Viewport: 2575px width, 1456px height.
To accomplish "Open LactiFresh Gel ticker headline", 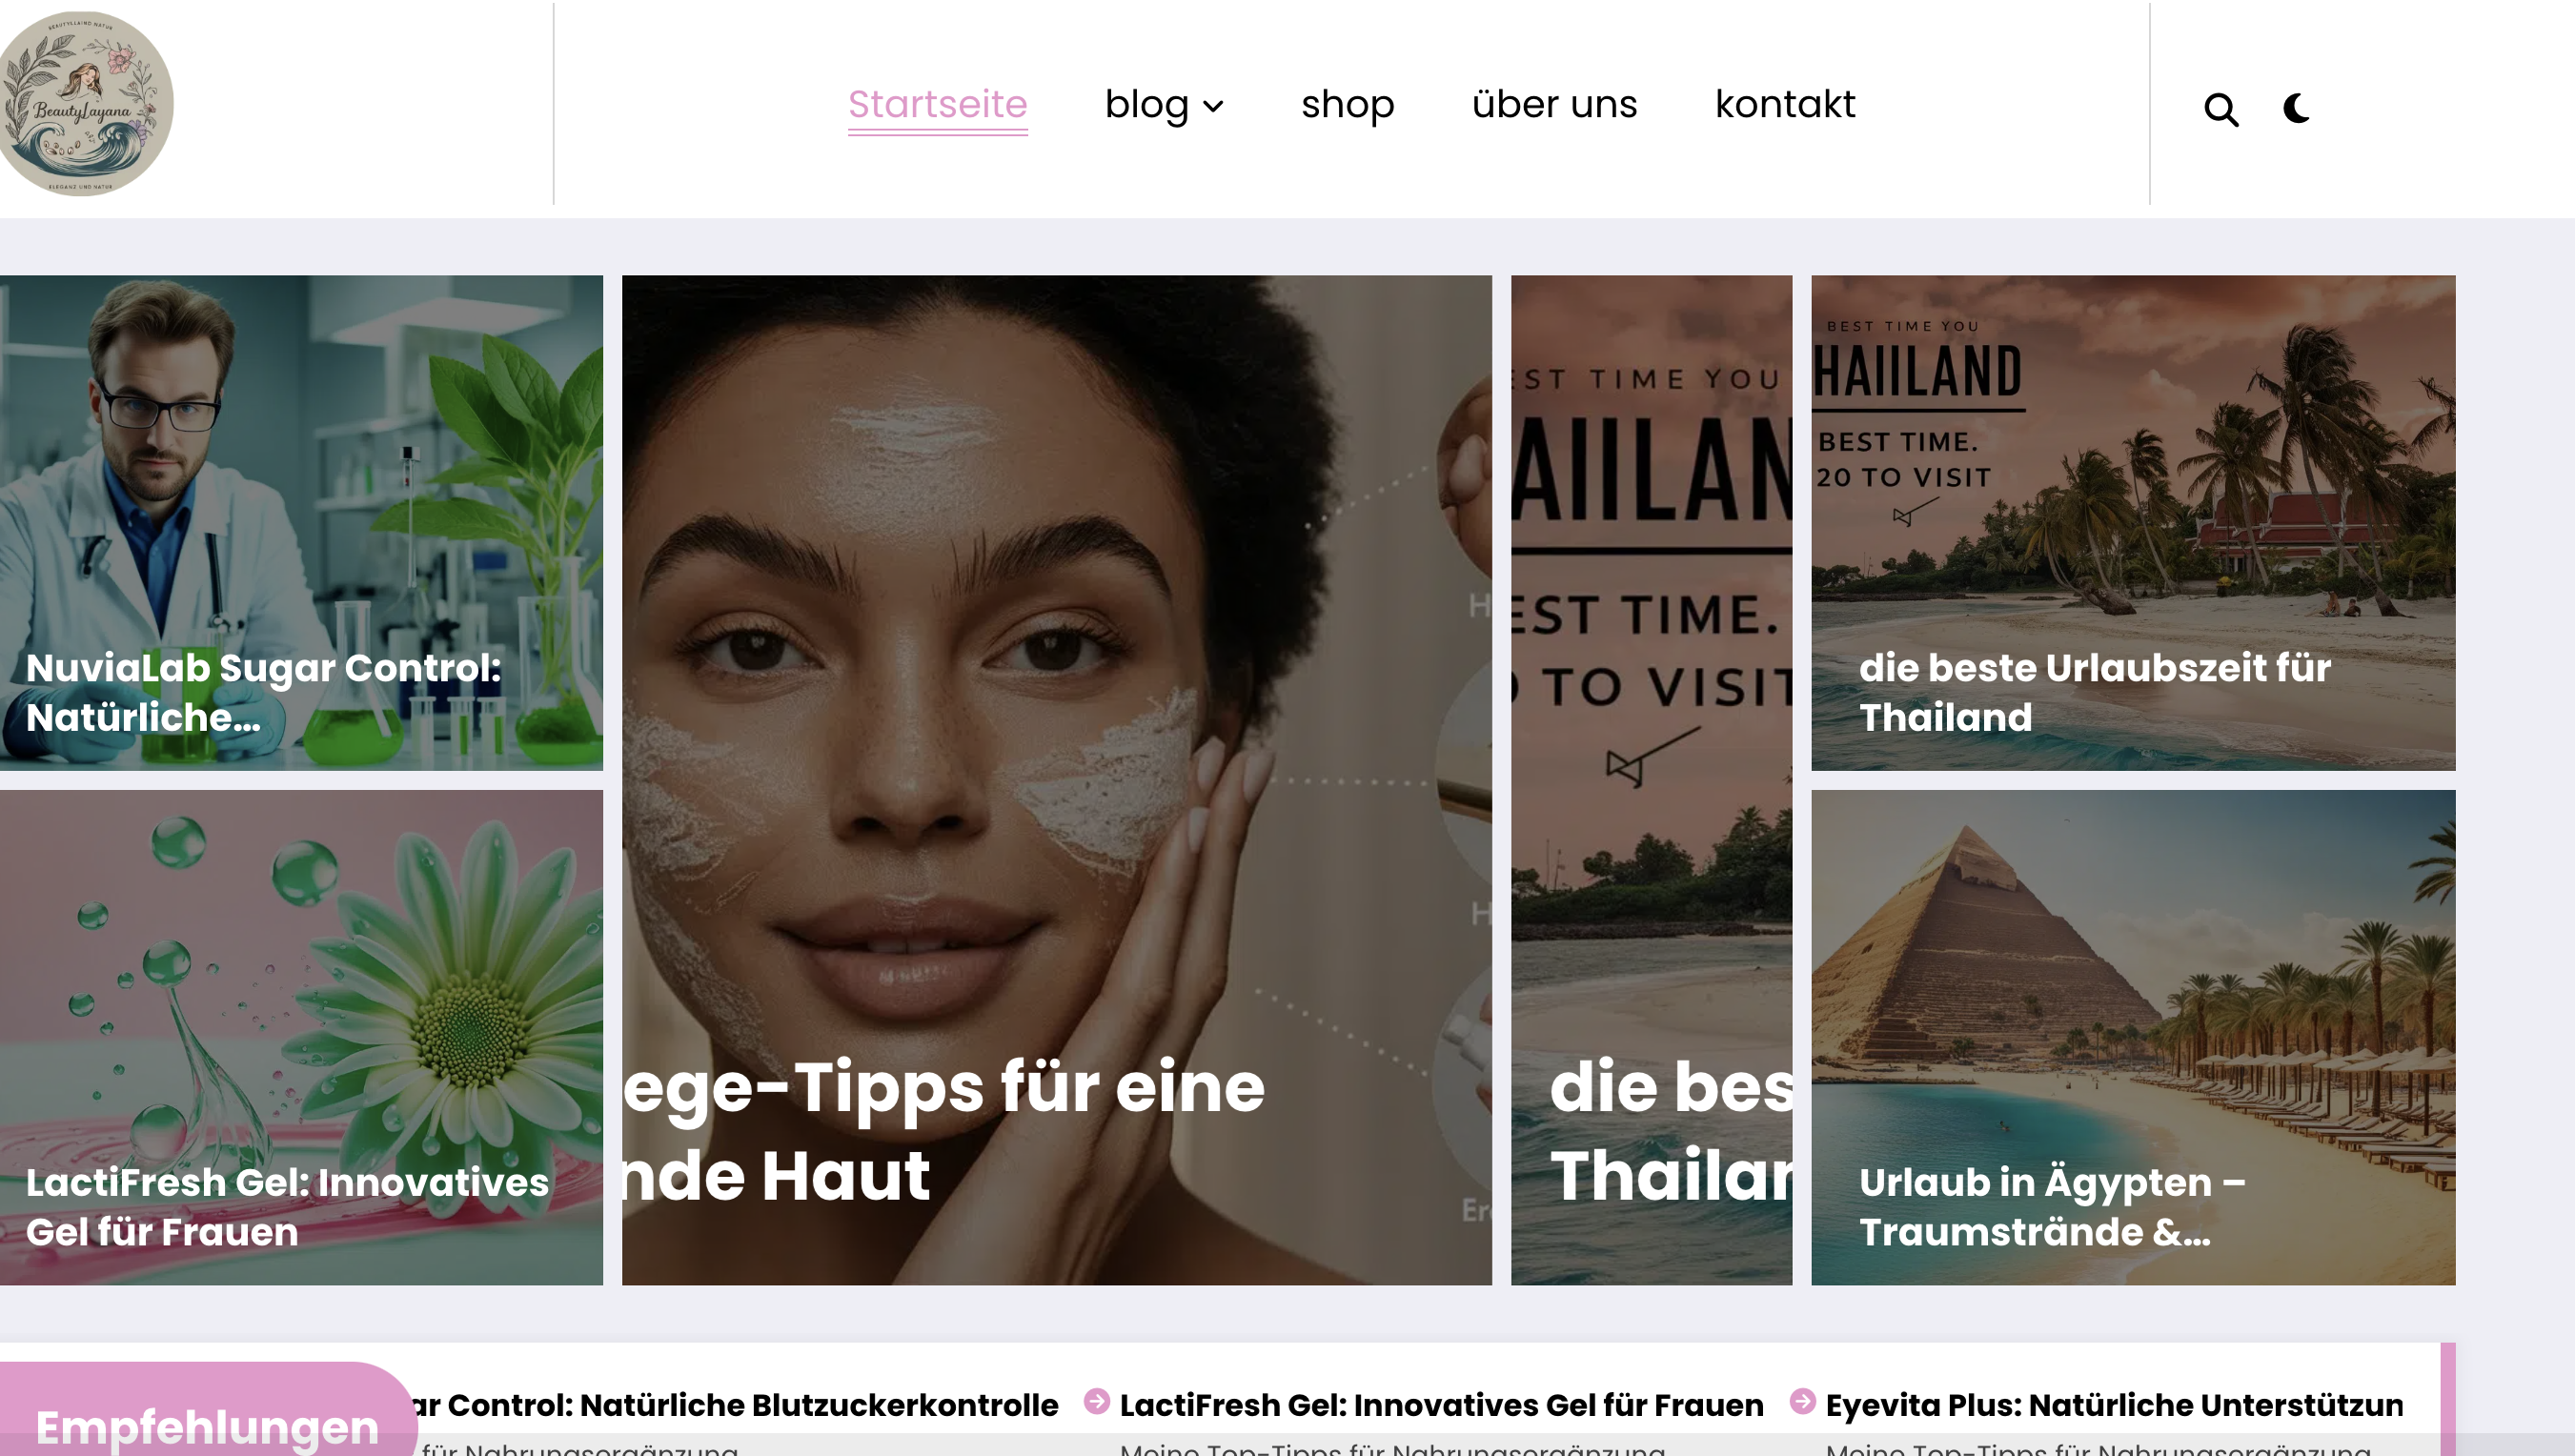I will click(1441, 1405).
